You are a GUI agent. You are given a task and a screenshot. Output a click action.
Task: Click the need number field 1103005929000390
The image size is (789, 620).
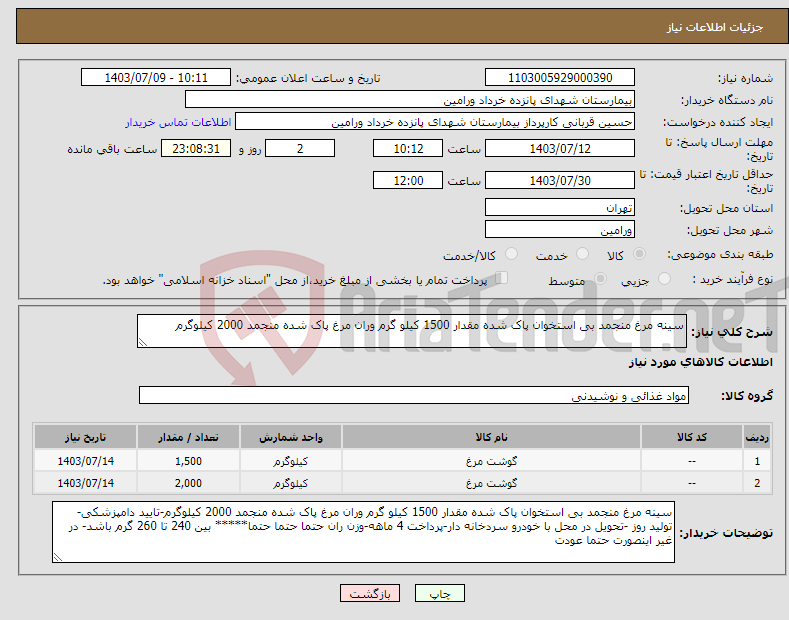coord(560,78)
